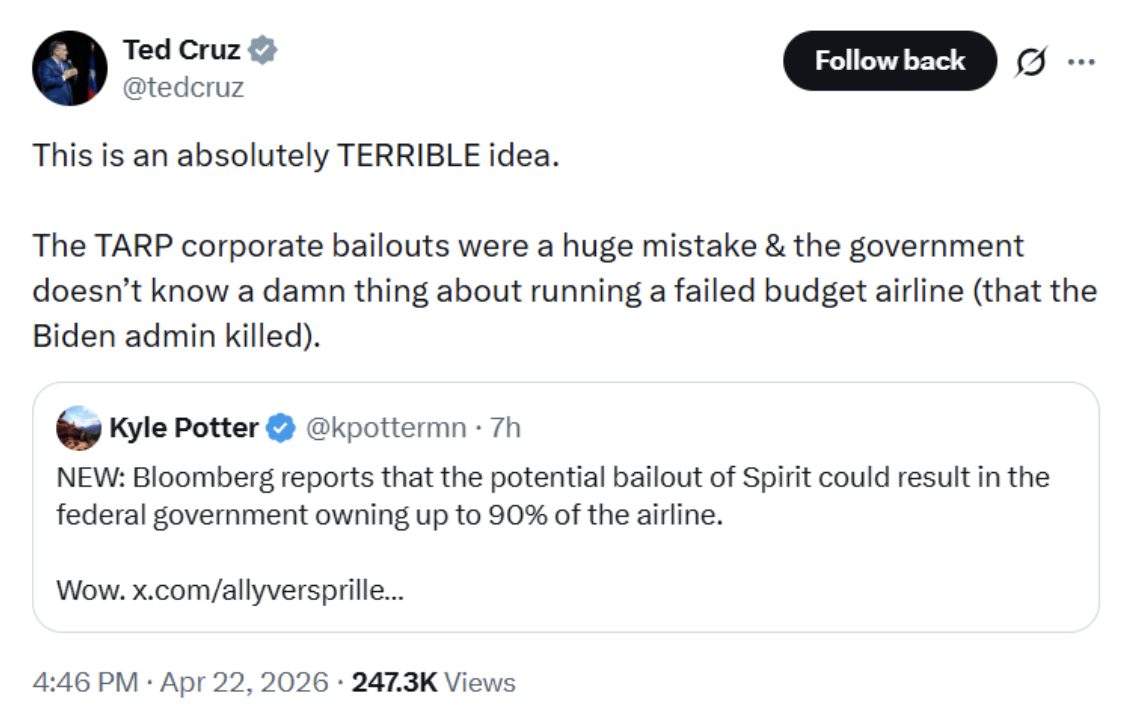
Task: Click the 4:46 PM post time
Action: point(85,683)
